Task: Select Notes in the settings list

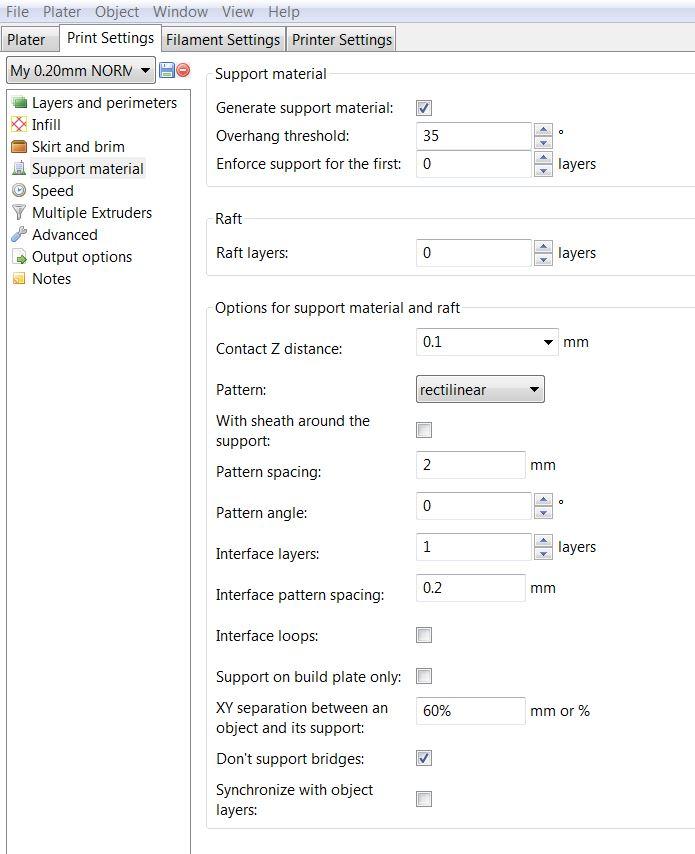Action: (51, 279)
